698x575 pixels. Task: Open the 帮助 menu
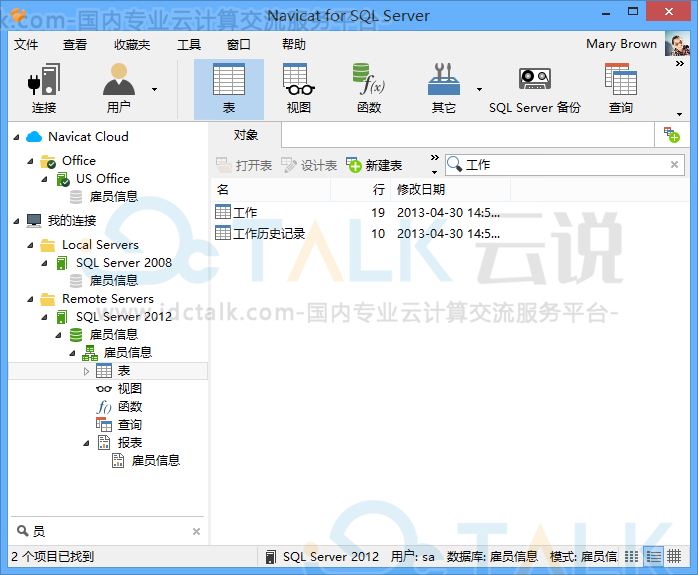294,45
